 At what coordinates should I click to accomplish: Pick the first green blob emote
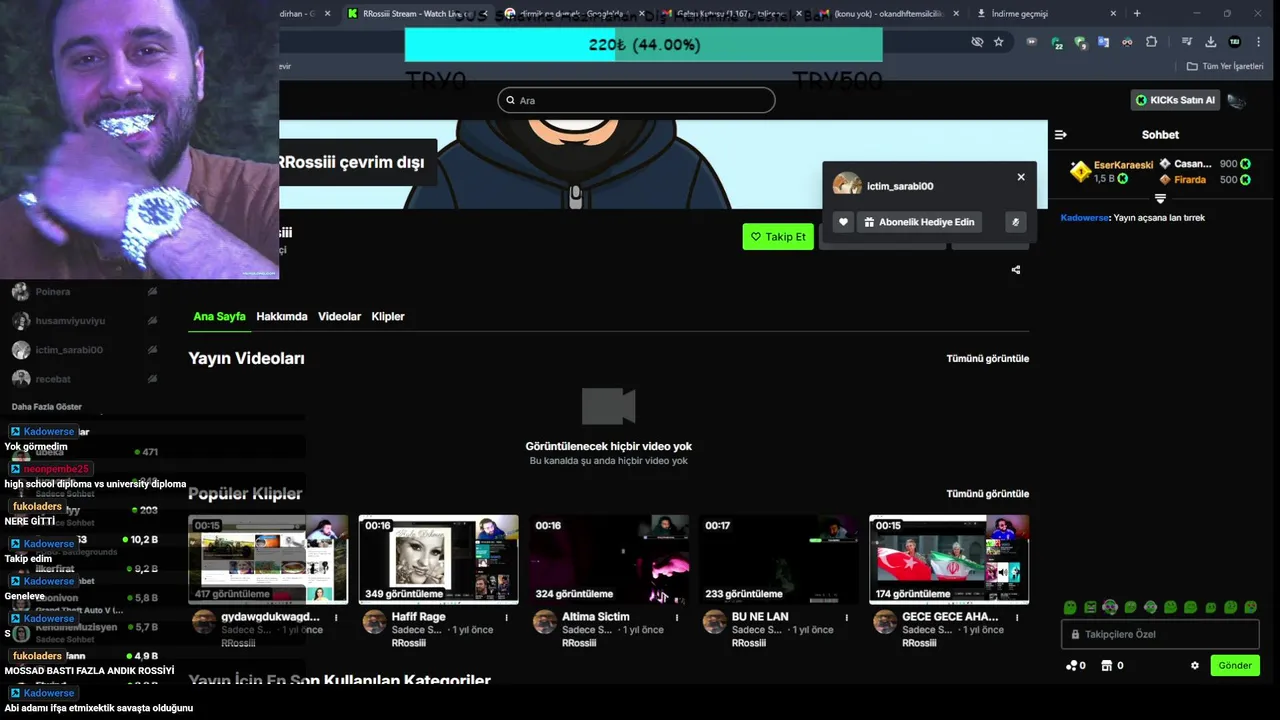coord(1070,607)
